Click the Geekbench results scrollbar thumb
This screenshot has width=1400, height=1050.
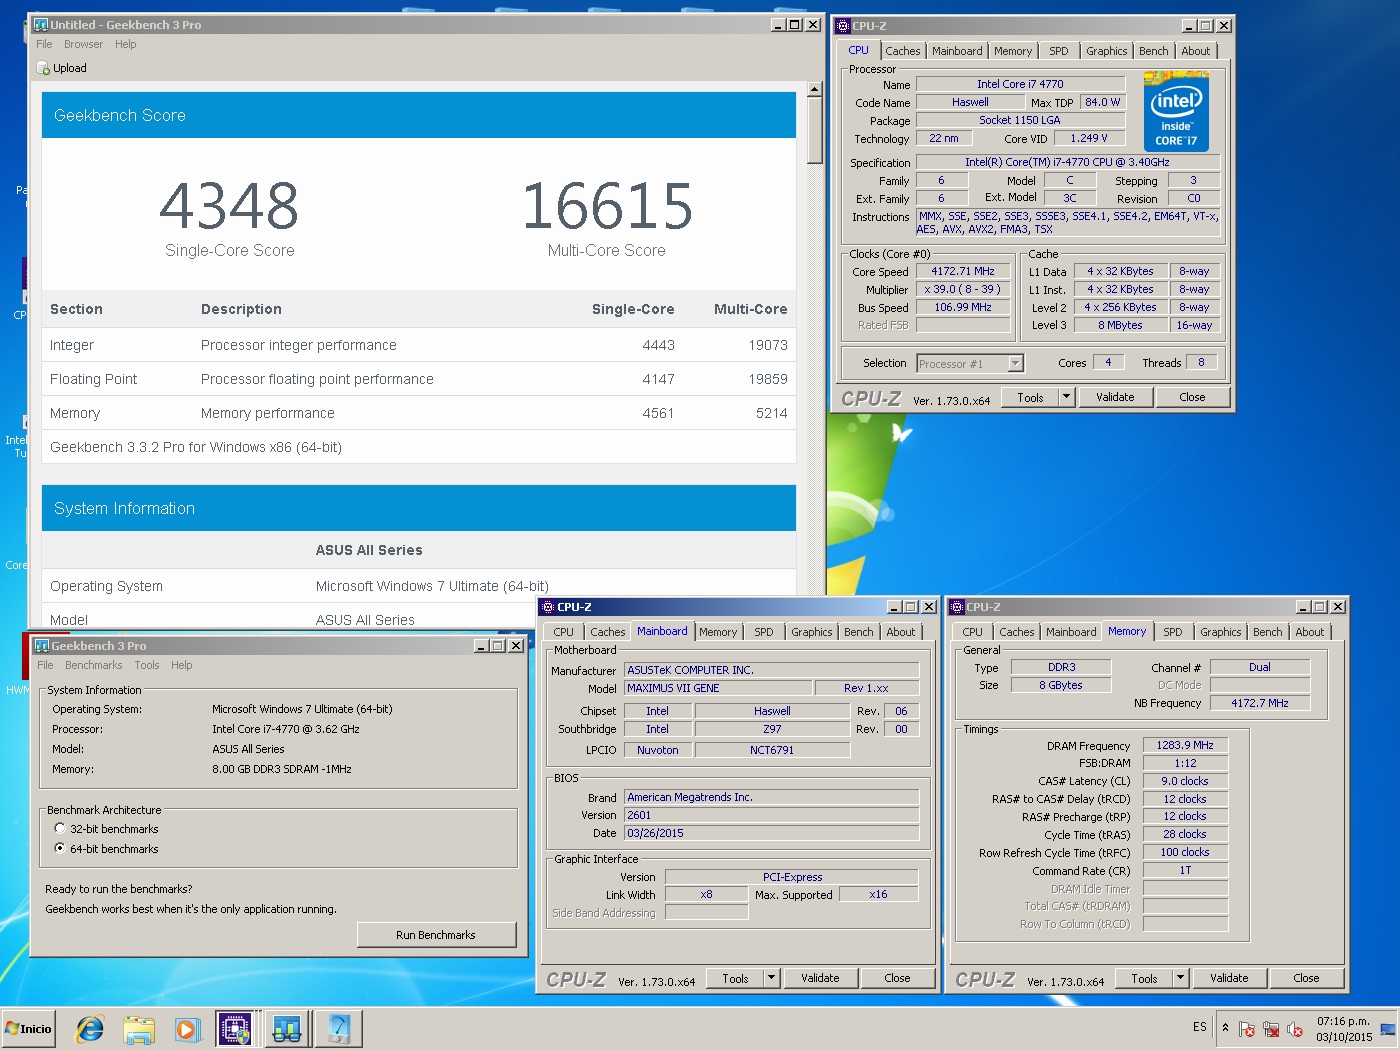pyautogui.click(x=814, y=131)
